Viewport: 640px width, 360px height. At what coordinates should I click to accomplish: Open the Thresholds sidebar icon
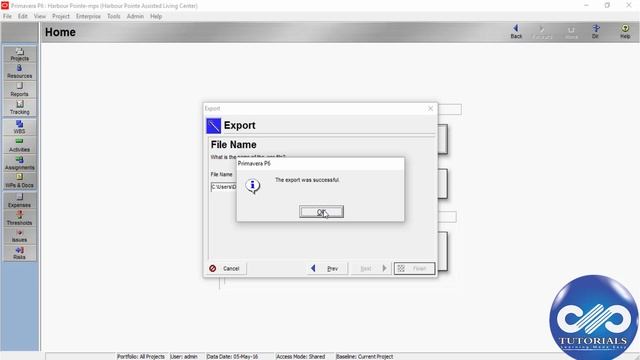coord(19,218)
